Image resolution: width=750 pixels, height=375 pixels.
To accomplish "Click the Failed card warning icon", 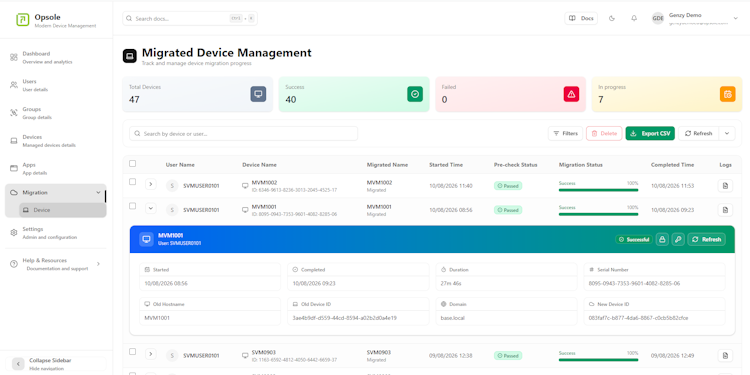I will click(571, 94).
